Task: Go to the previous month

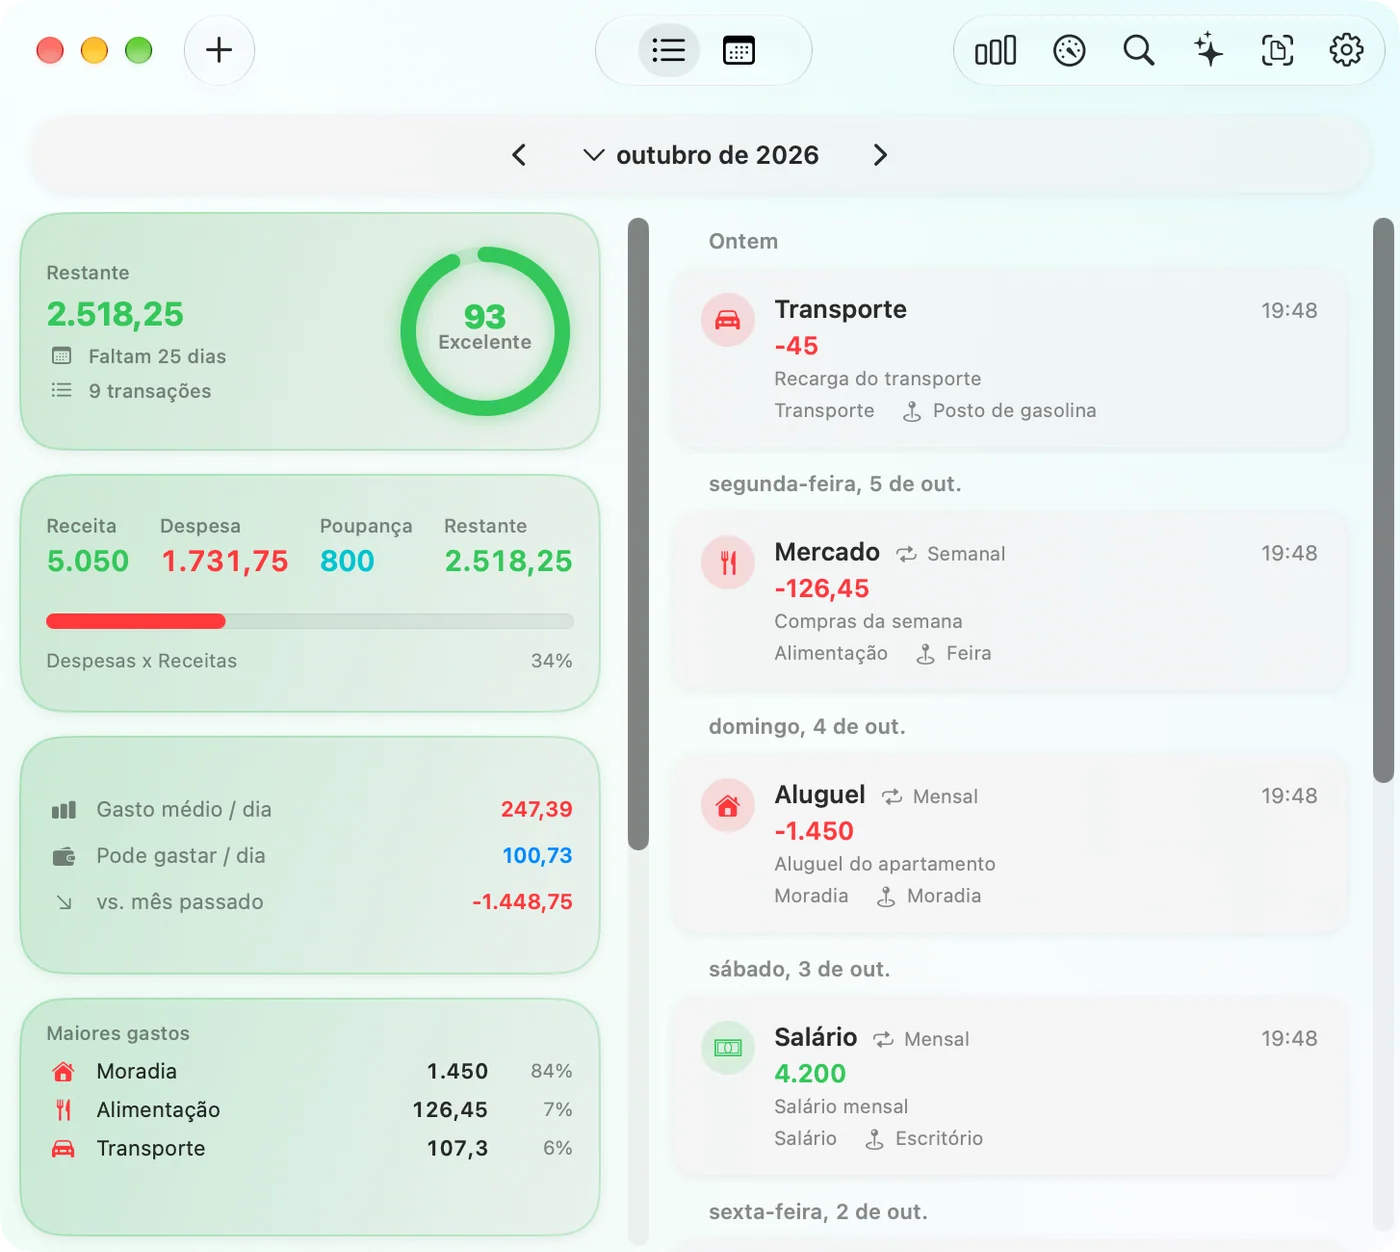Action: [x=519, y=155]
